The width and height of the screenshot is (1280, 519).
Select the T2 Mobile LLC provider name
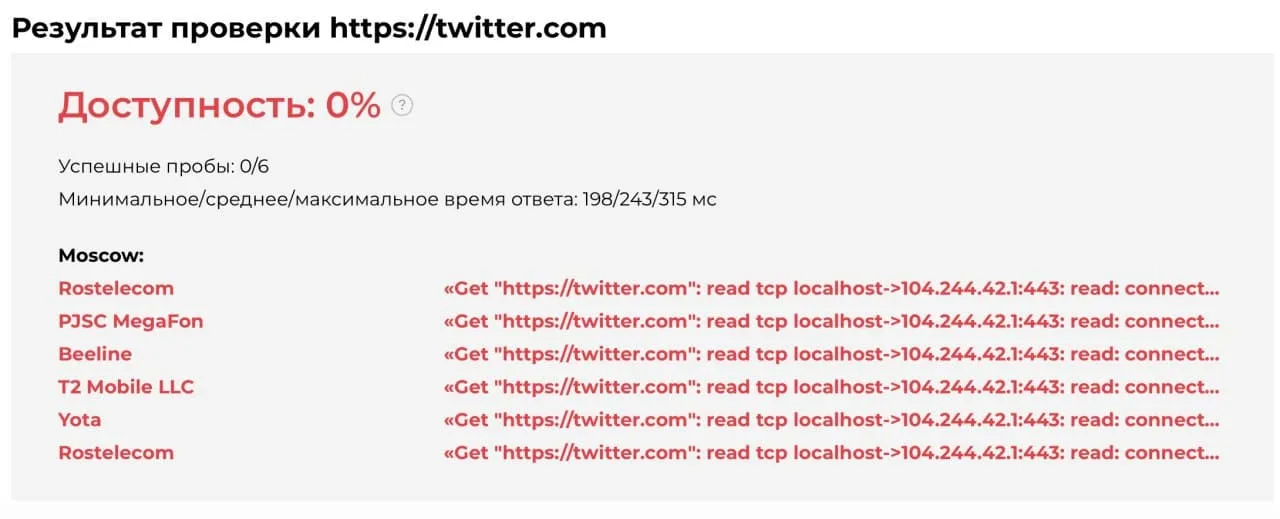126,387
